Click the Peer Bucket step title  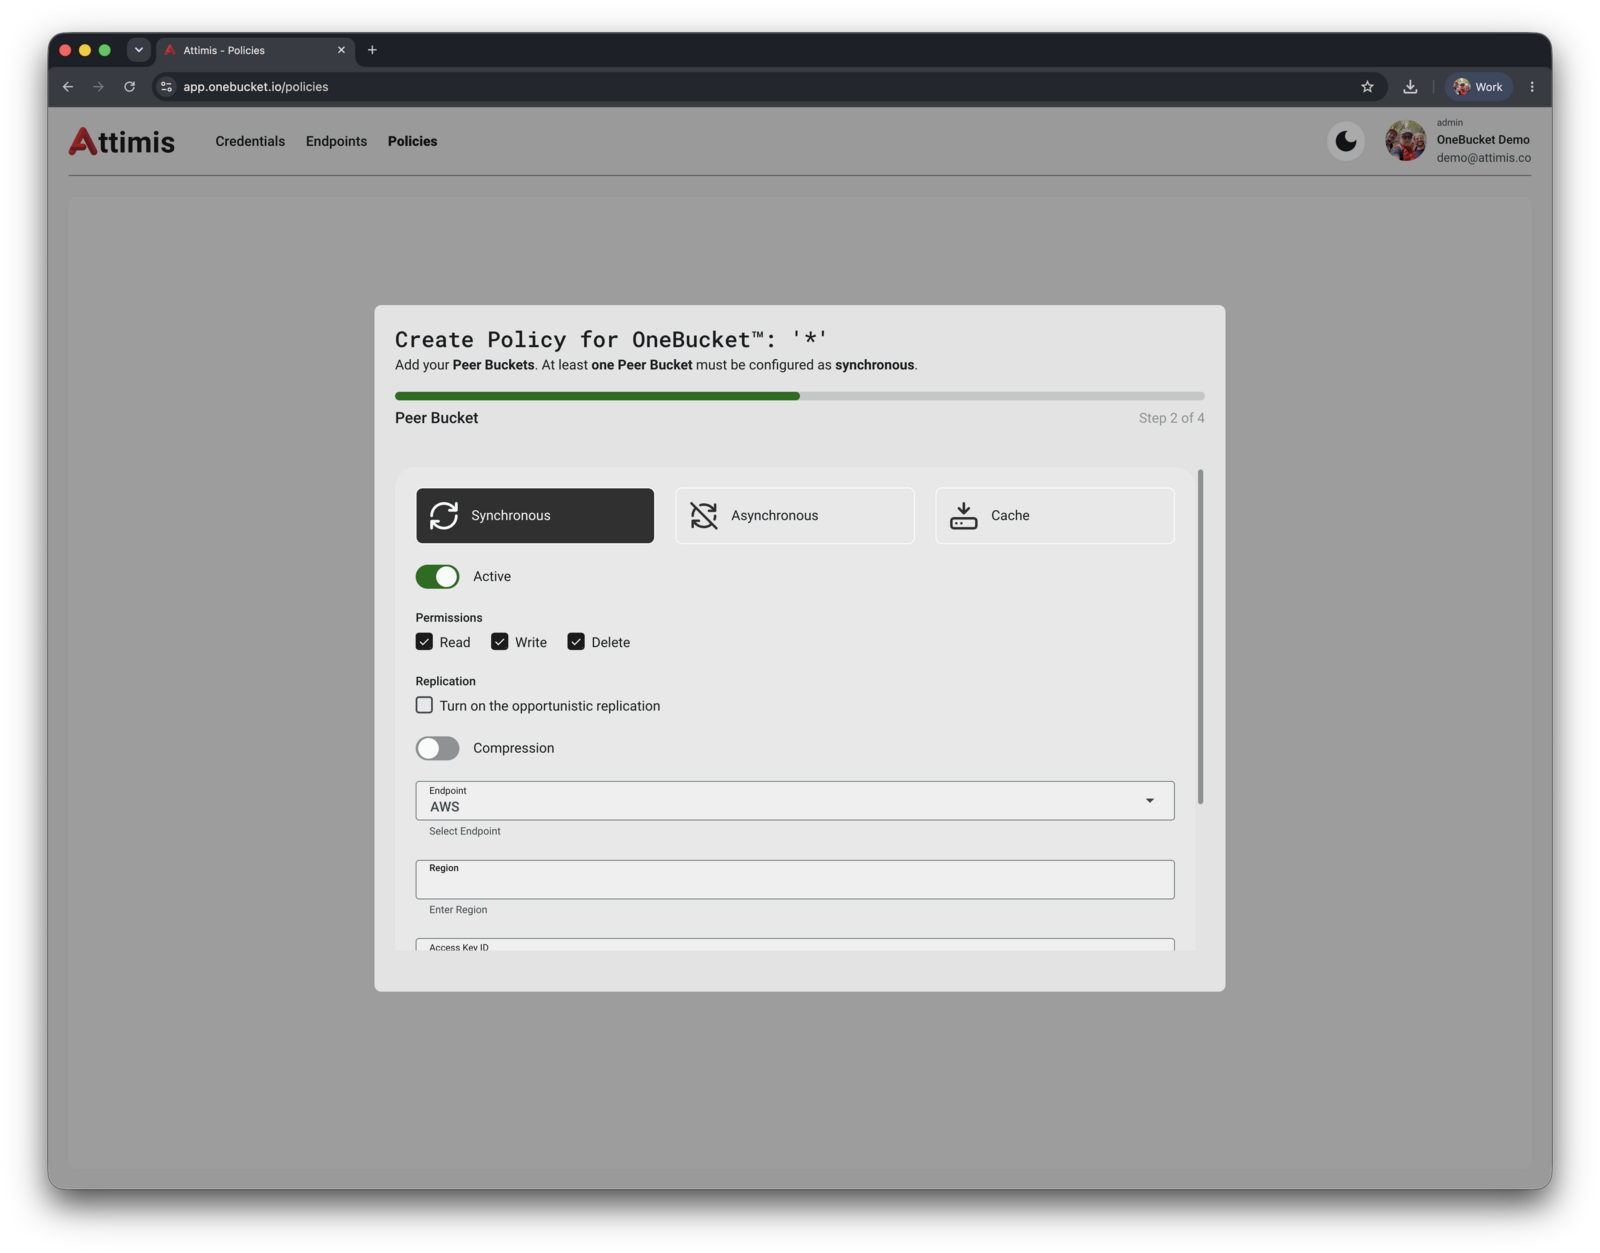(436, 418)
